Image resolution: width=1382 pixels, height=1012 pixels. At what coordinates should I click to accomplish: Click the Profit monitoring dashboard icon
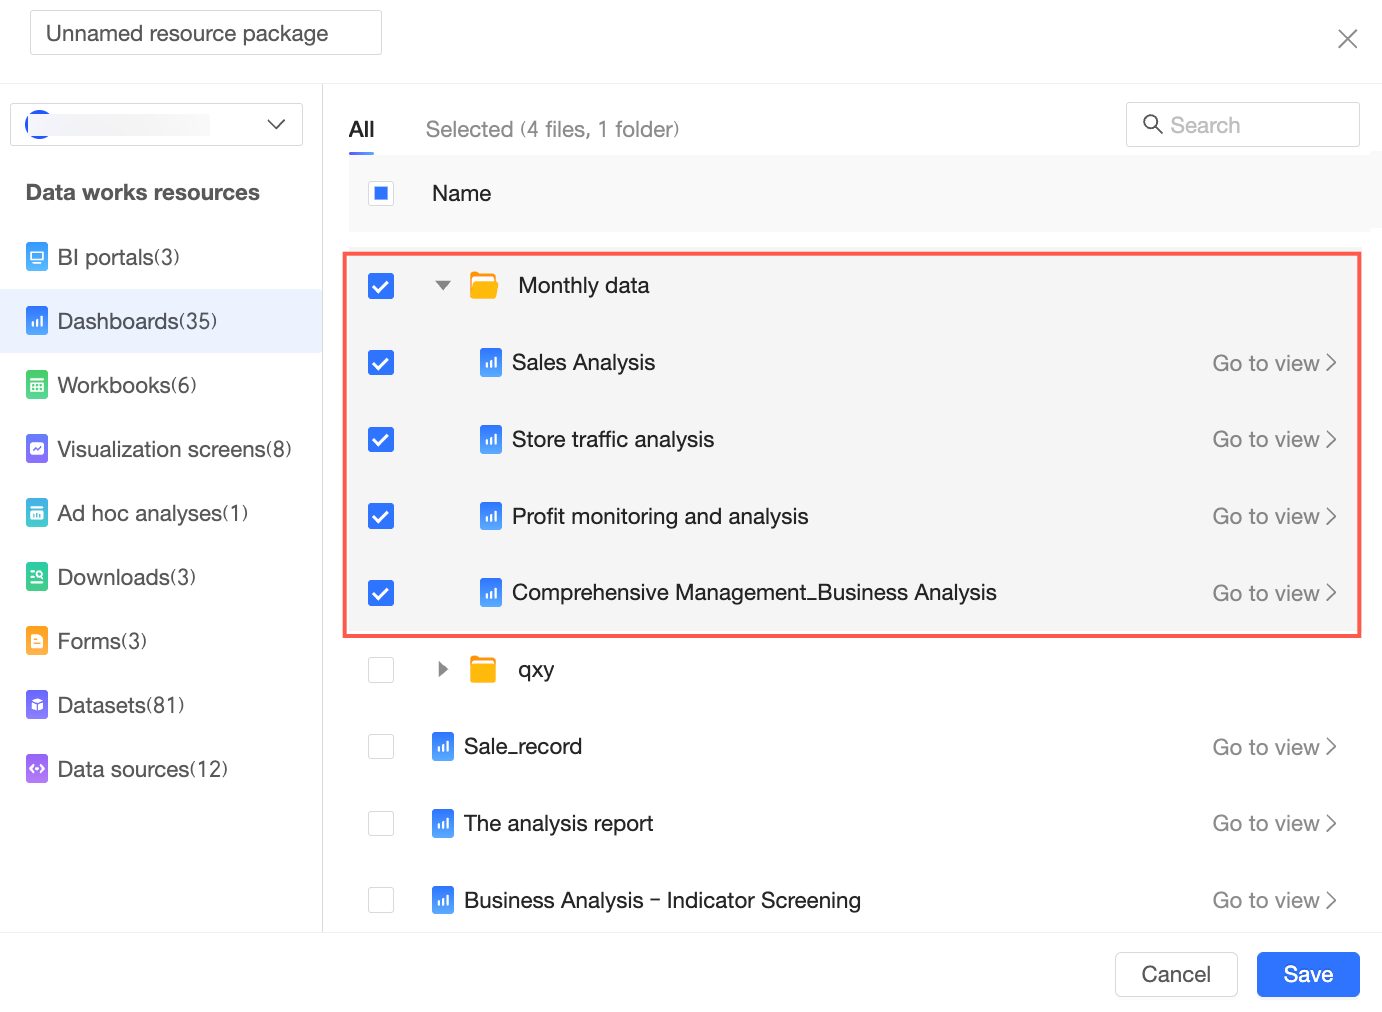click(491, 517)
